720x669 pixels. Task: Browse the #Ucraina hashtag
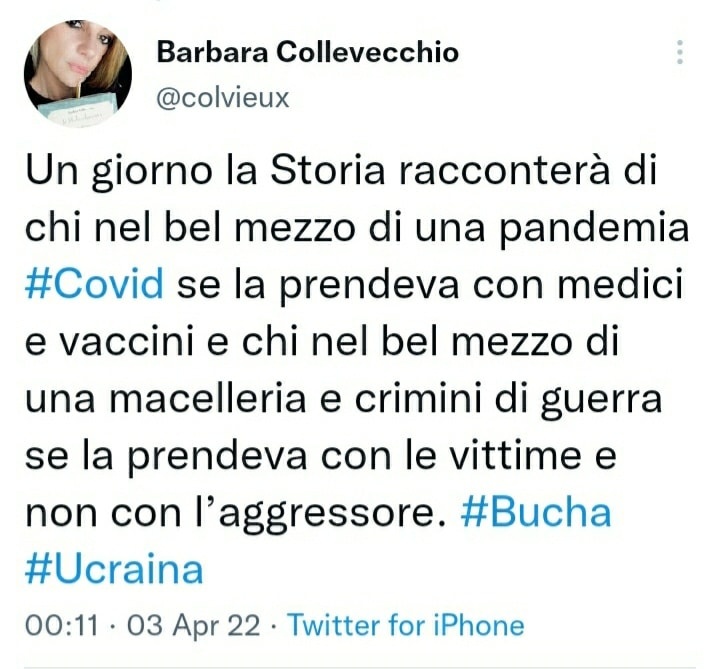coord(114,569)
